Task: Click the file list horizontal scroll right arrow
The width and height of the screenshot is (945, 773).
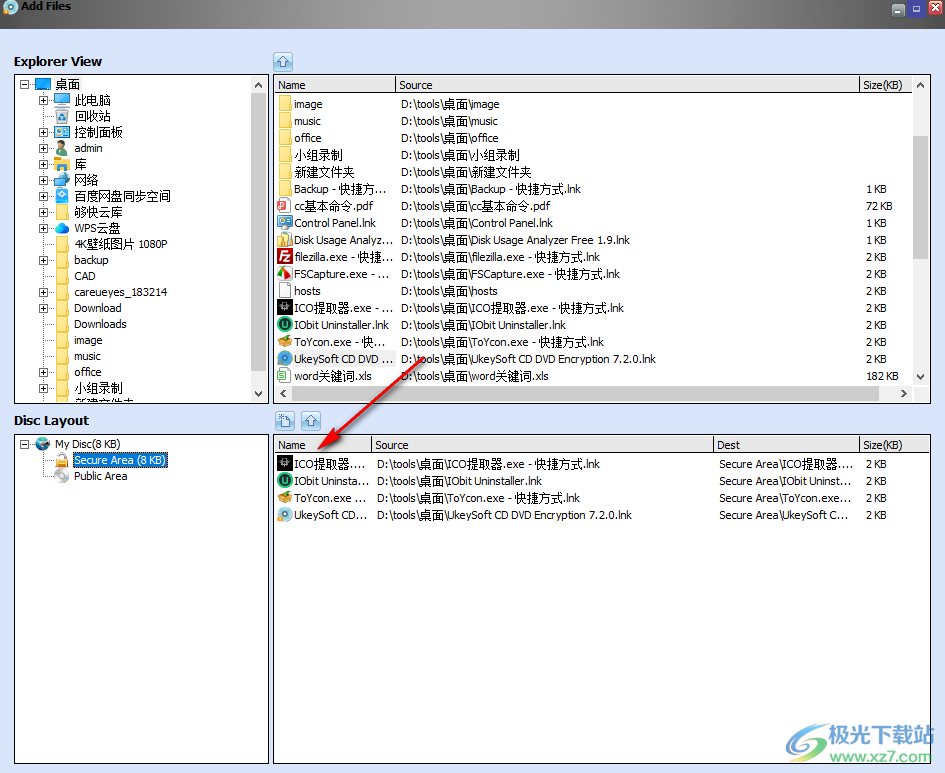Action: coord(903,393)
